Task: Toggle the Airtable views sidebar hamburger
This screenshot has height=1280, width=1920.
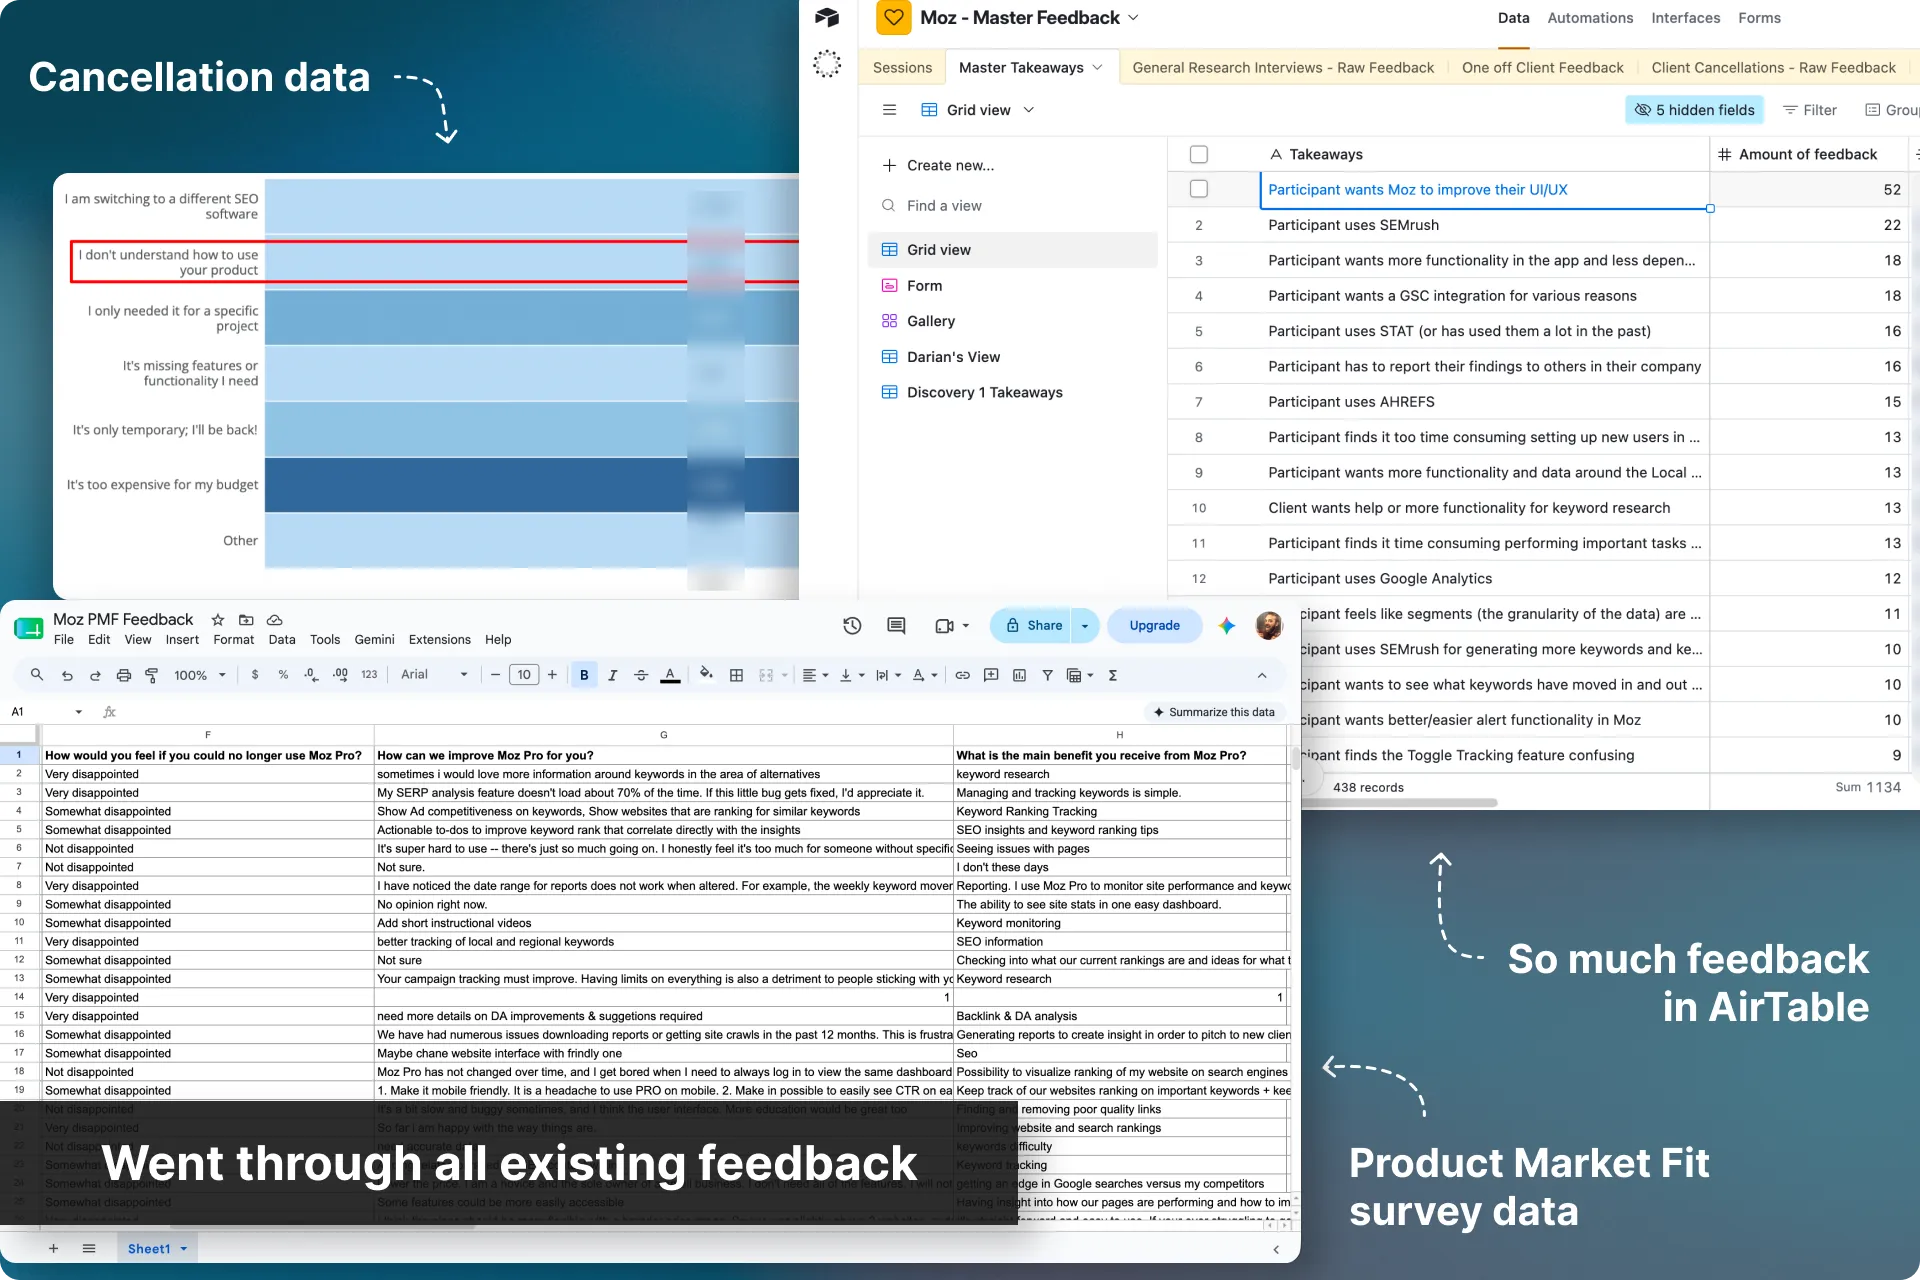Action: (889, 110)
